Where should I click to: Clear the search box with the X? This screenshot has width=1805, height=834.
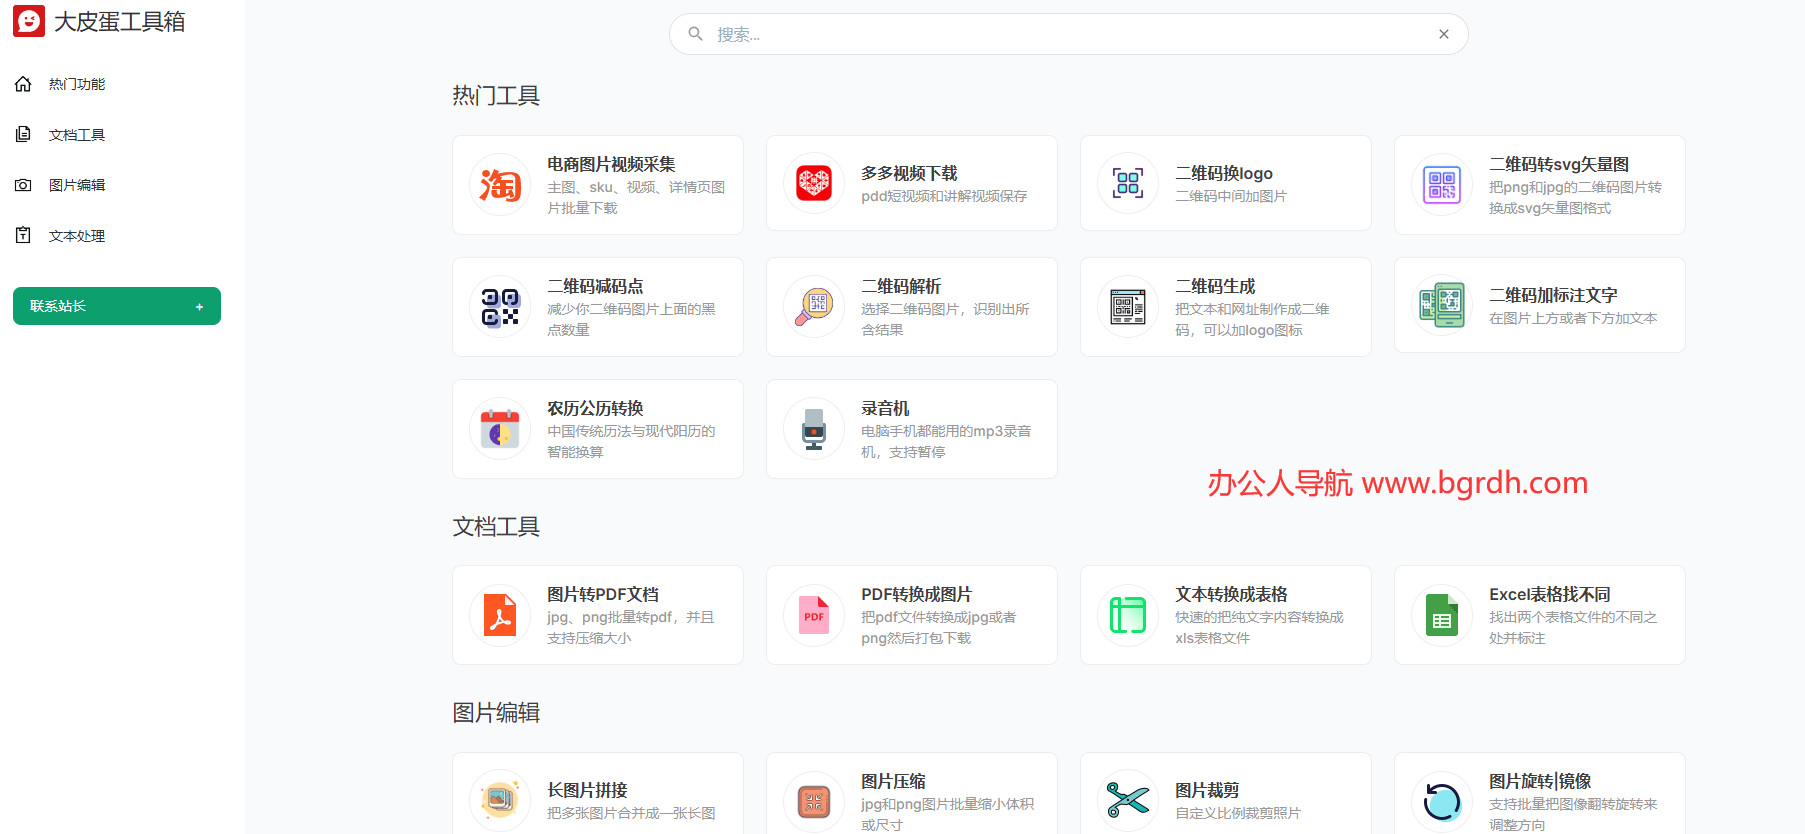[x=1443, y=35]
